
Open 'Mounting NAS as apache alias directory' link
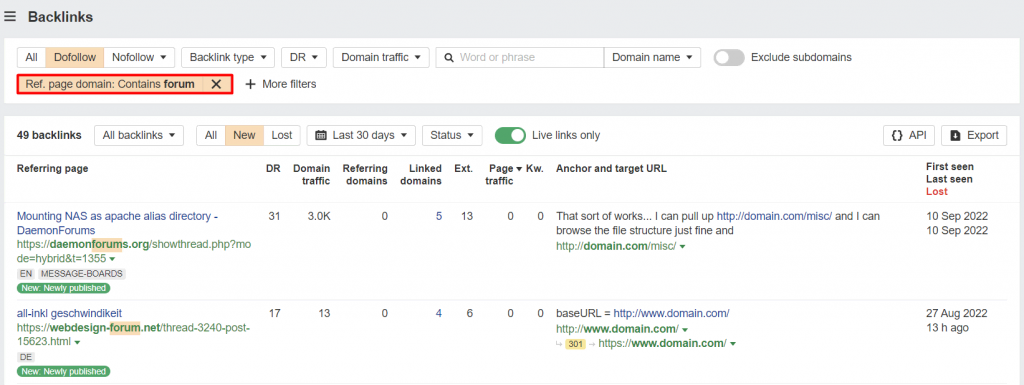(x=118, y=223)
